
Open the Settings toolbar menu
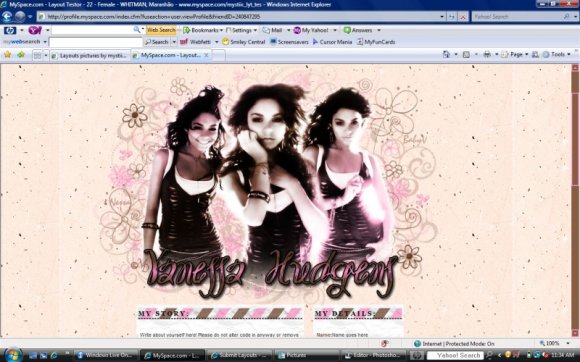tap(241, 30)
